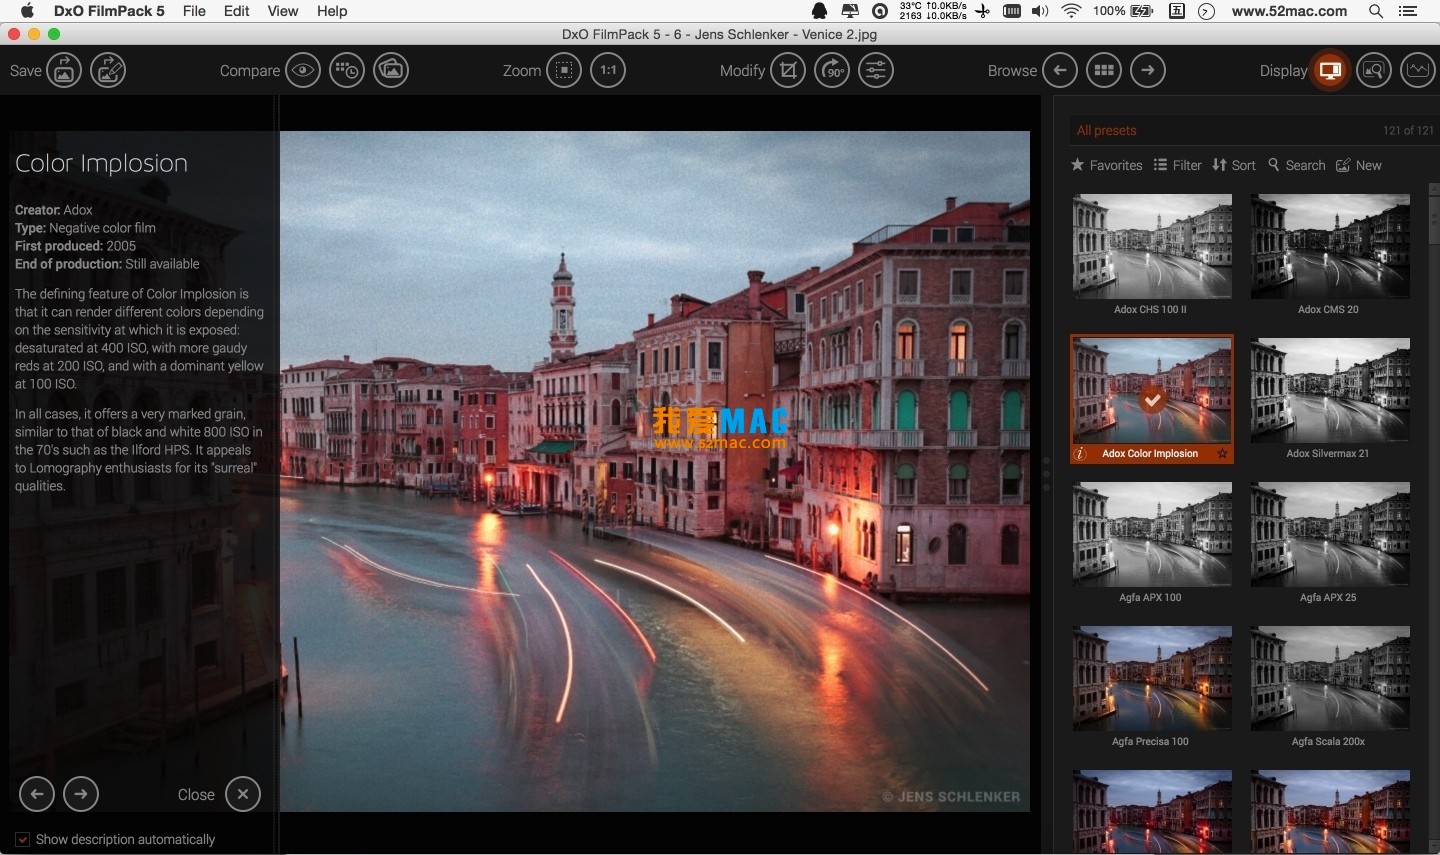
Task: Open the presets Filter options
Action: (x=1177, y=165)
